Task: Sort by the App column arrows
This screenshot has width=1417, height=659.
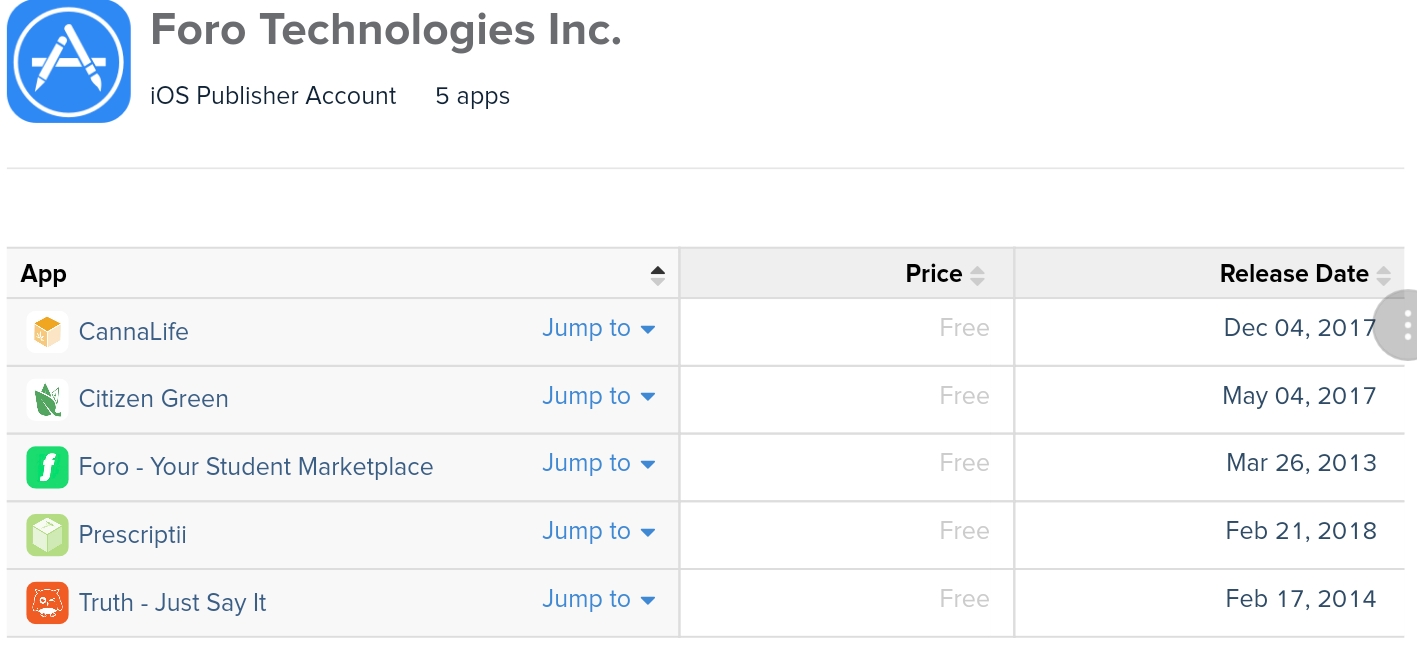Action: tap(657, 275)
